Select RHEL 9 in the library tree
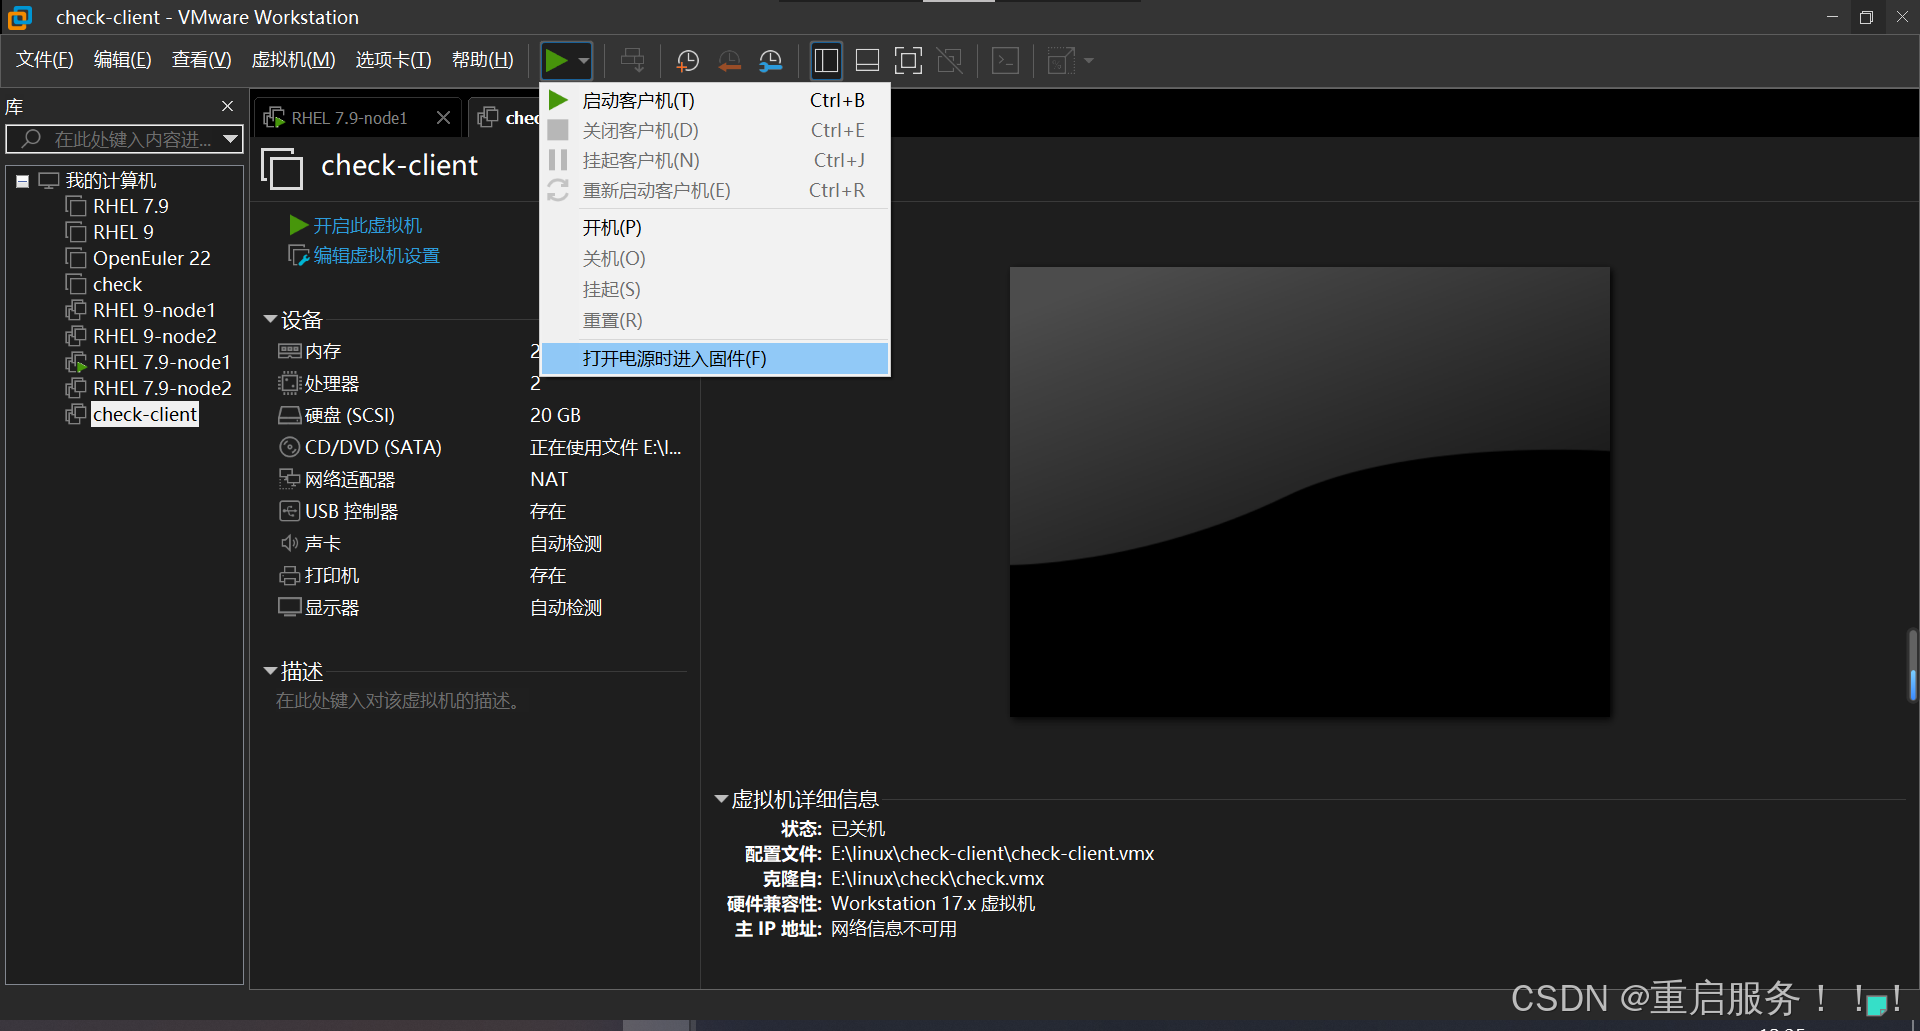 123,232
